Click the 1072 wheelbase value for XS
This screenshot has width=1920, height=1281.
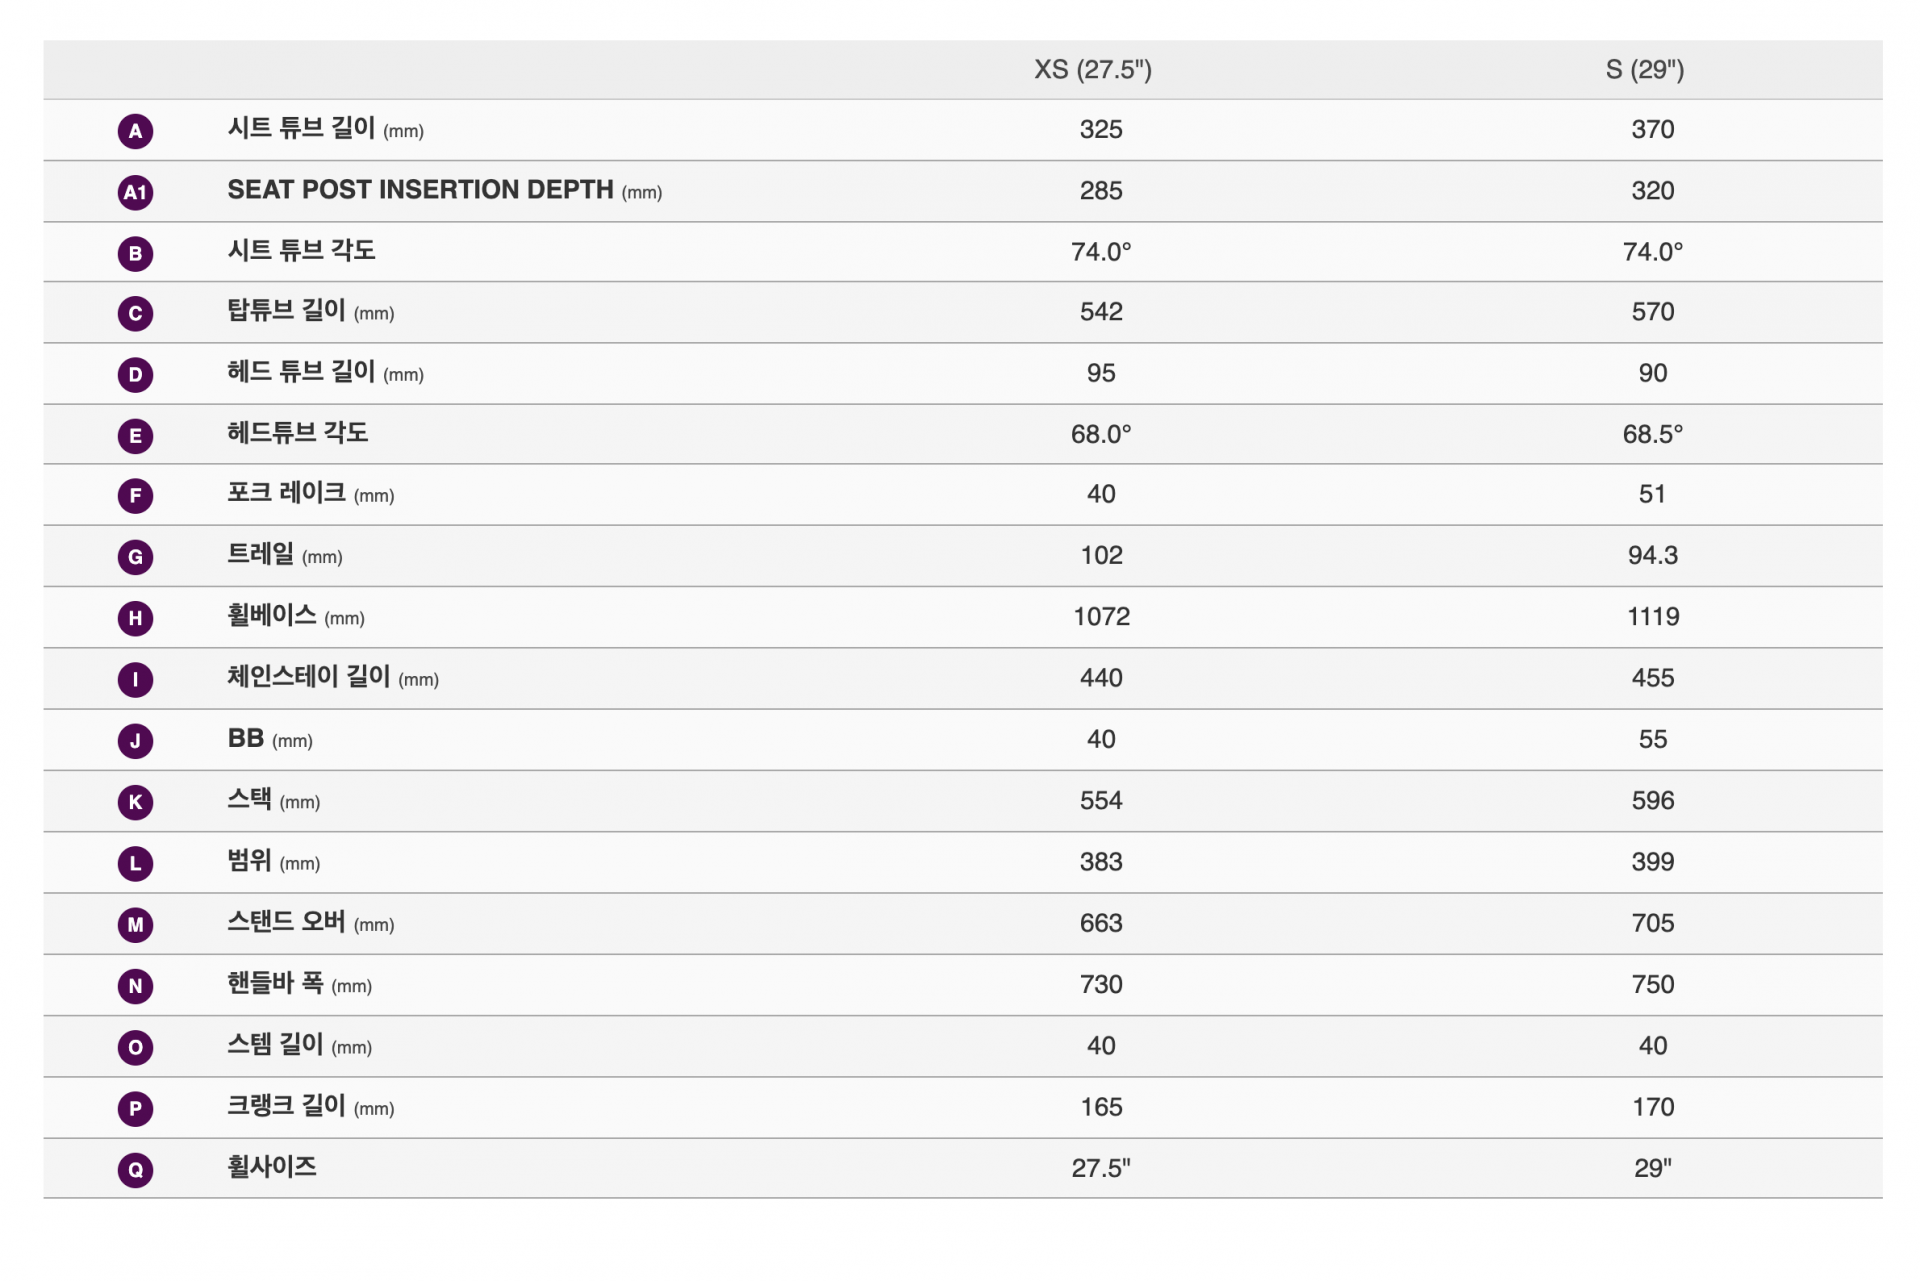[1101, 616]
